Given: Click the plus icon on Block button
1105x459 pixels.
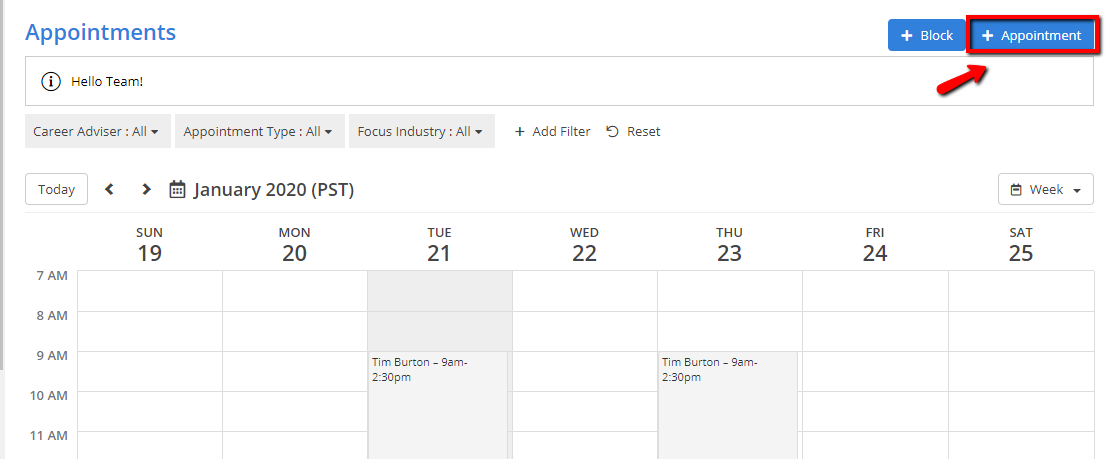Looking at the screenshot, I should pos(907,35).
